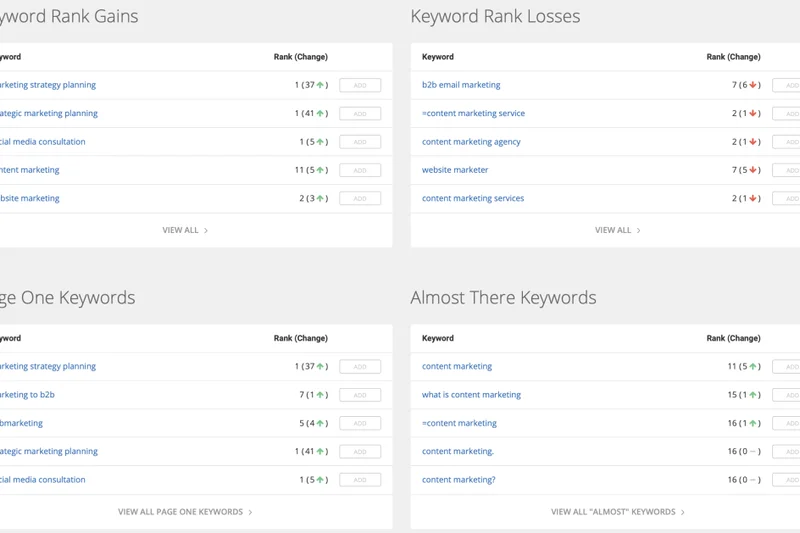Click the content marketing? keyword in Almost There

(x=458, y=480)
